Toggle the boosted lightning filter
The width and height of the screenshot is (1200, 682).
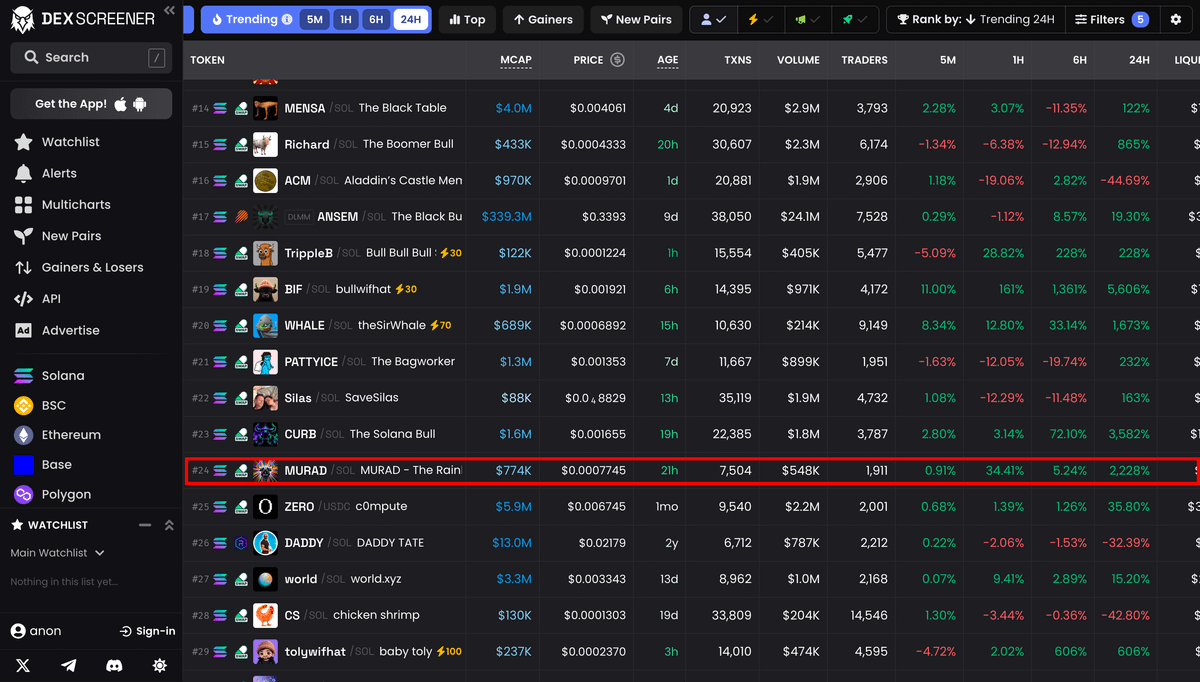pyautogui.click(x=761, y=19)
